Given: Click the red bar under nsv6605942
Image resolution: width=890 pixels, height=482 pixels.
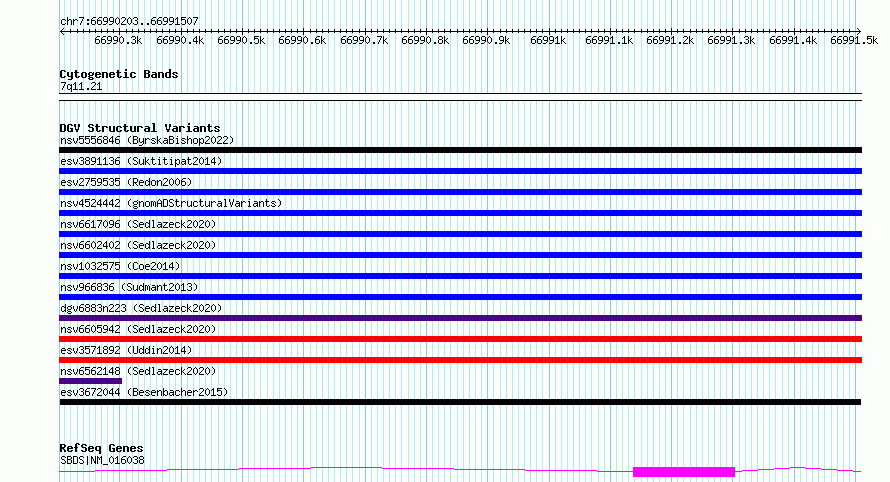Looking at the screenshot, I should point(460,339).
